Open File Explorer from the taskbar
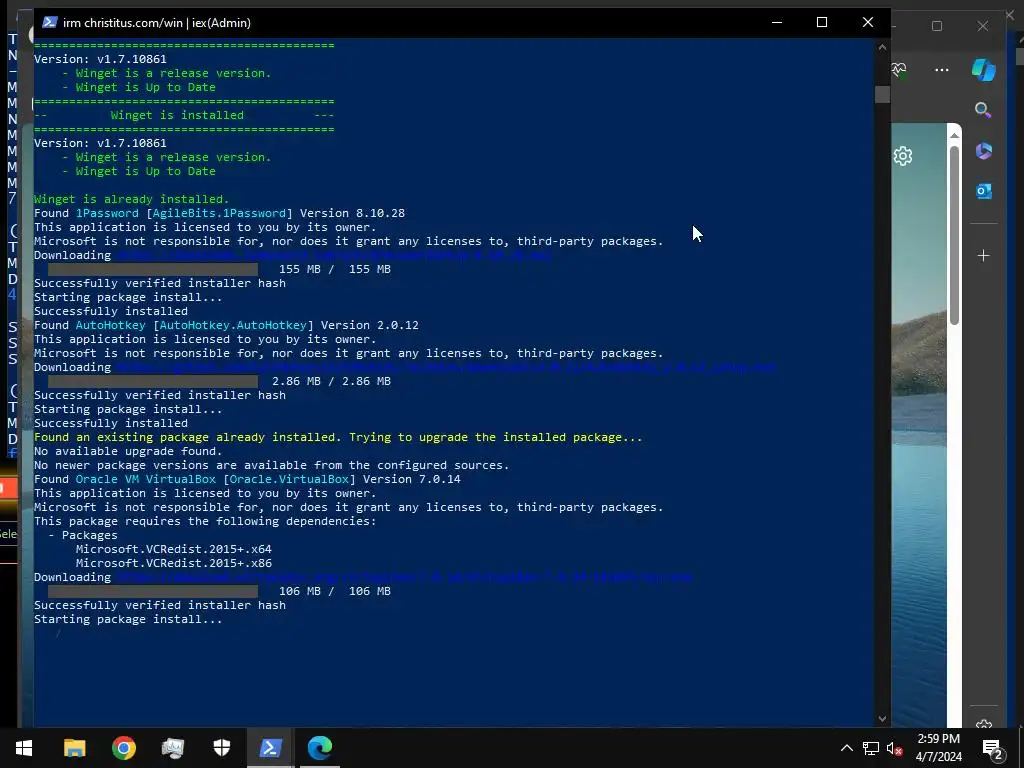The image size is (1024, 768). pos(74,747)
